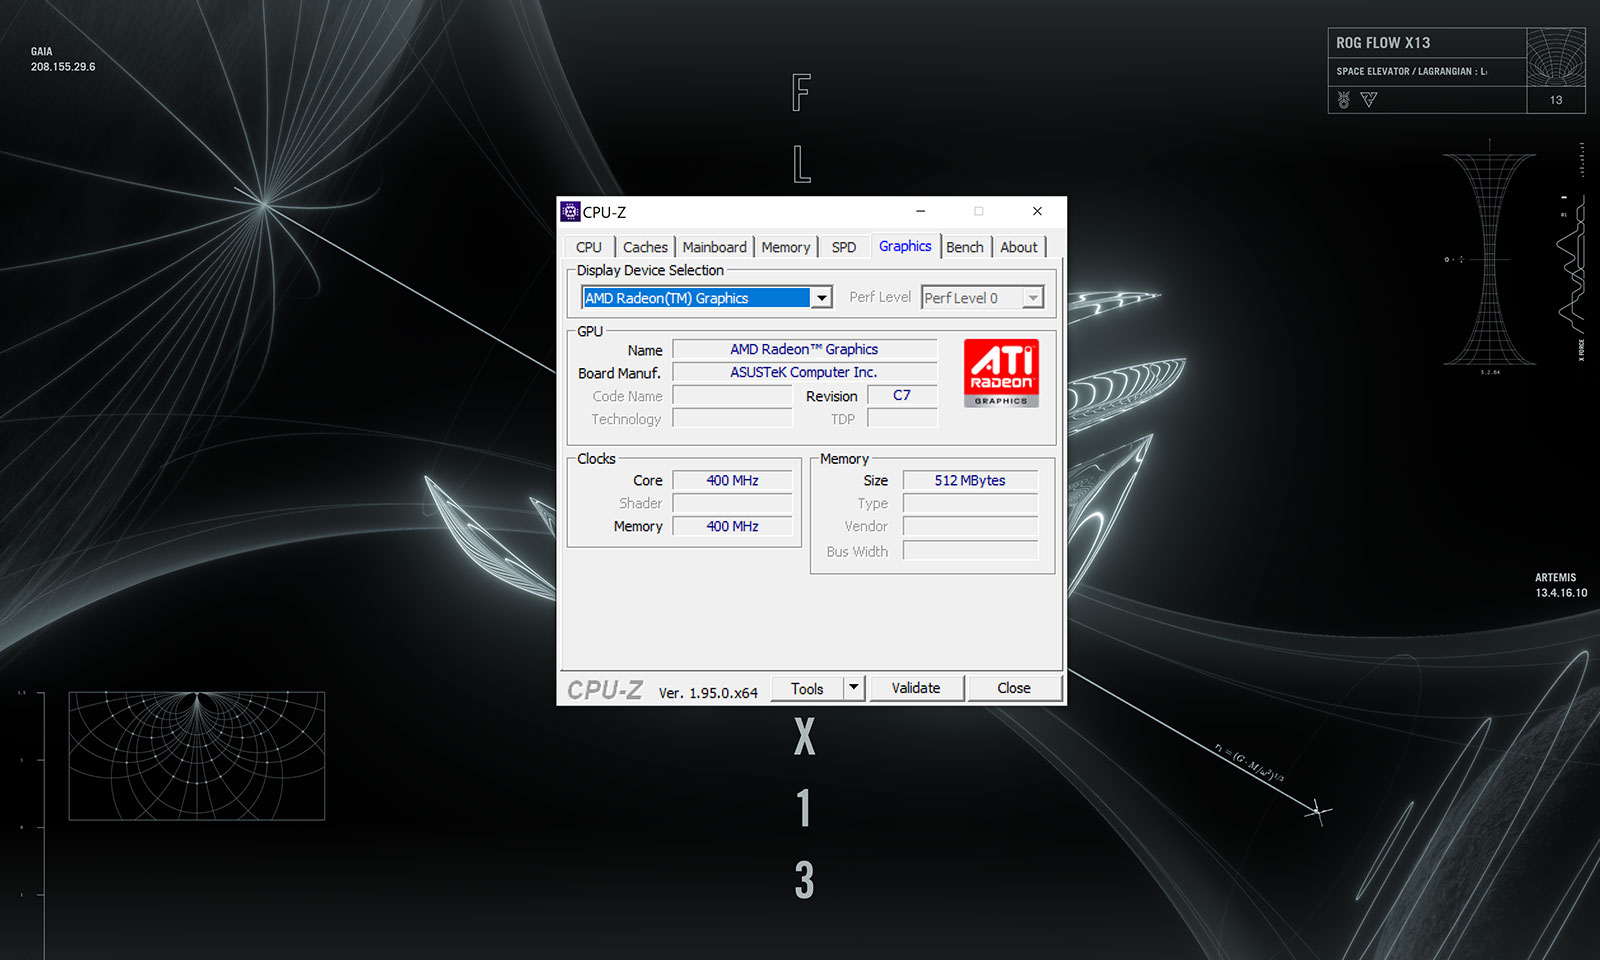The image size is (1600, 960).
Task: Click the empty Bus Width field
Action: pyautogui.click(x=970, y=550)
